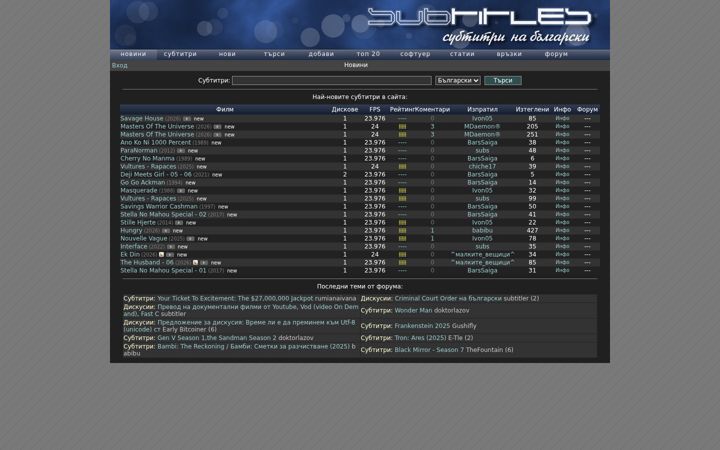Open the Savage House subtitle link
720x450 pixels.
click(x=141, y=118)
